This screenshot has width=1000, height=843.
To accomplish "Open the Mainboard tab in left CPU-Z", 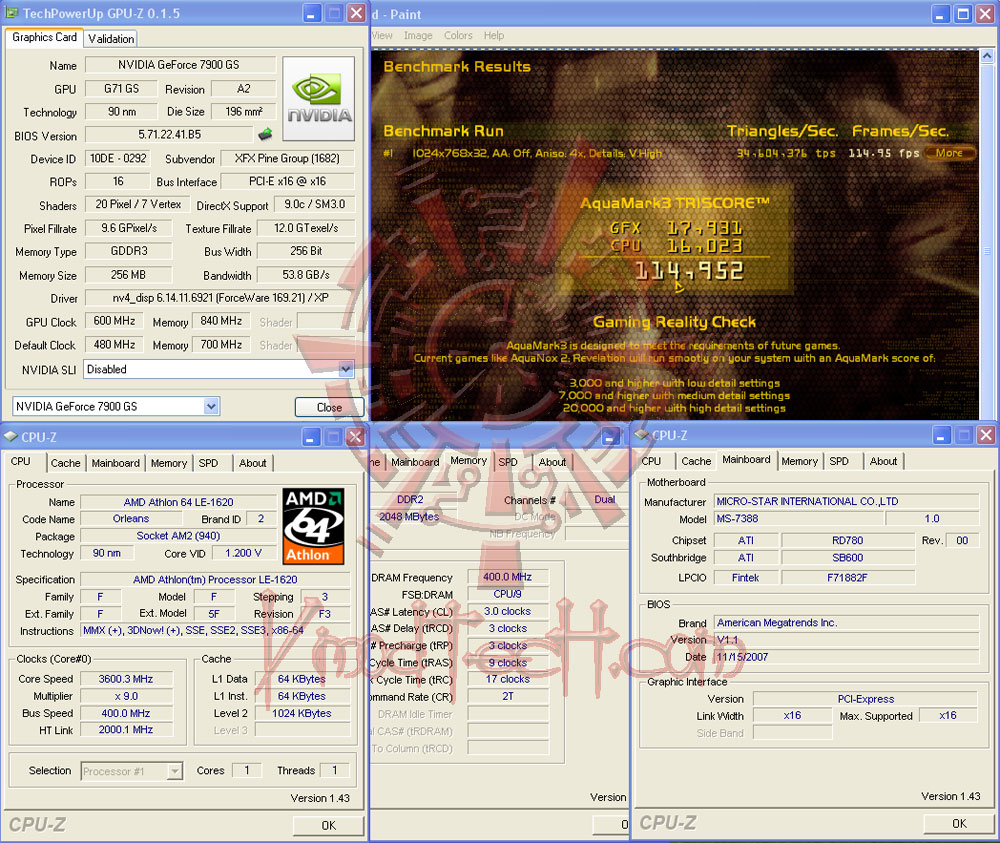I will point(115,463).
